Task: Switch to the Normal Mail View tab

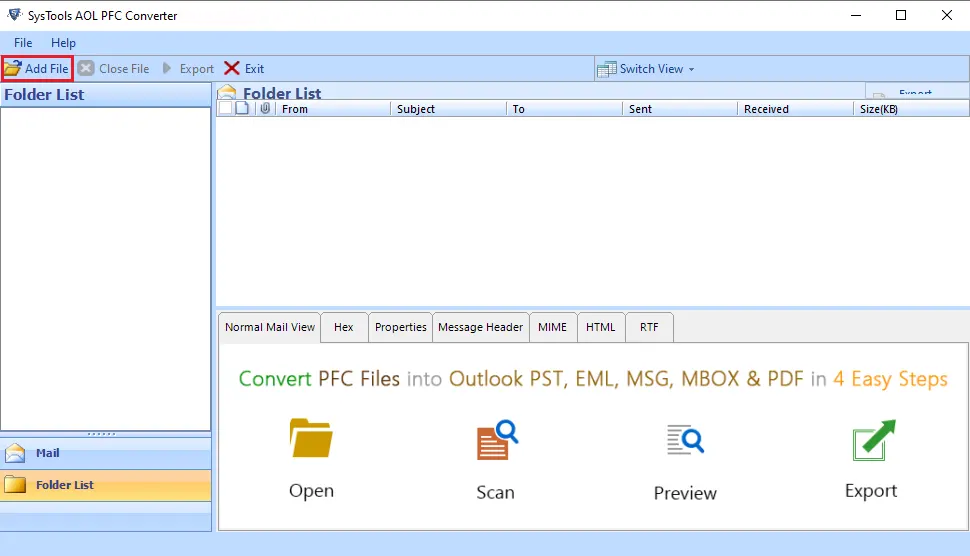Action: point(270,327)
